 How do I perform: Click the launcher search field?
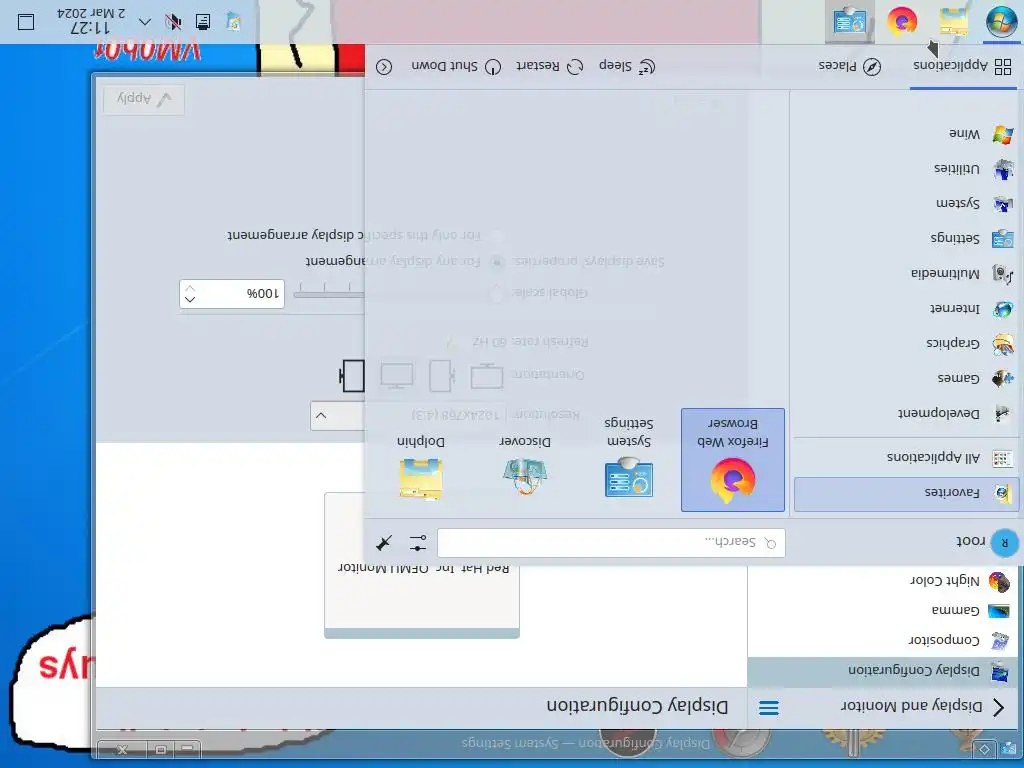[611, 543]
